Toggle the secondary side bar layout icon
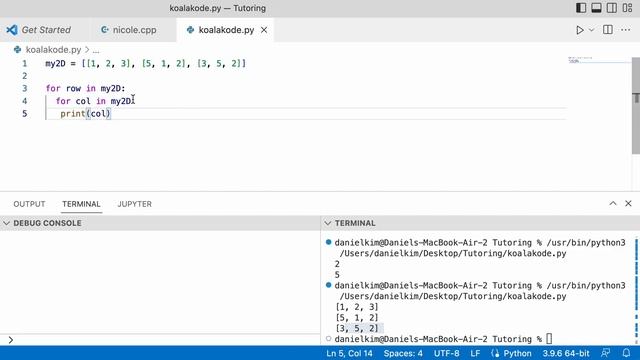The height and width of the screenshot is (360, 640). [x=612, y=8]
